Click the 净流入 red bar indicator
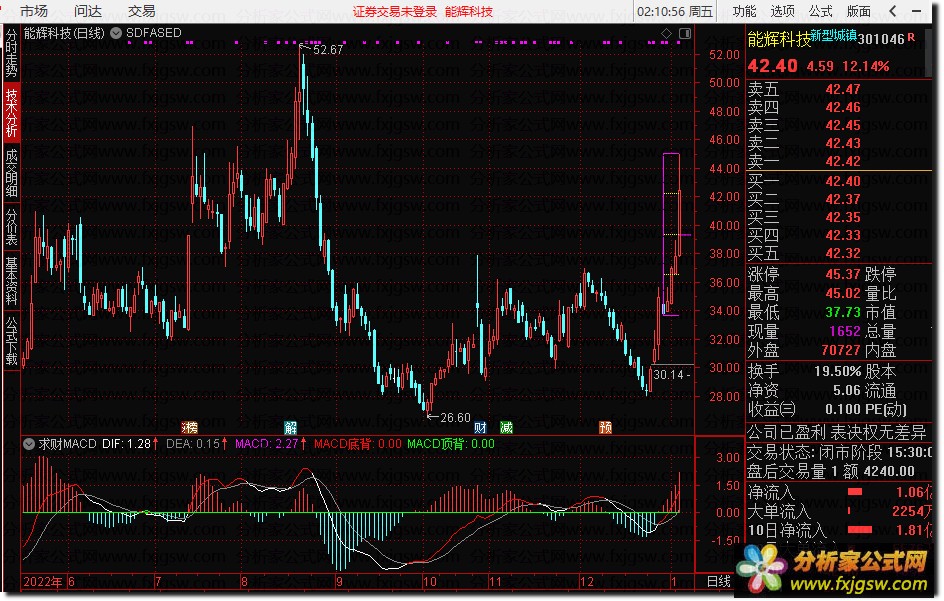 pos(855,492)
